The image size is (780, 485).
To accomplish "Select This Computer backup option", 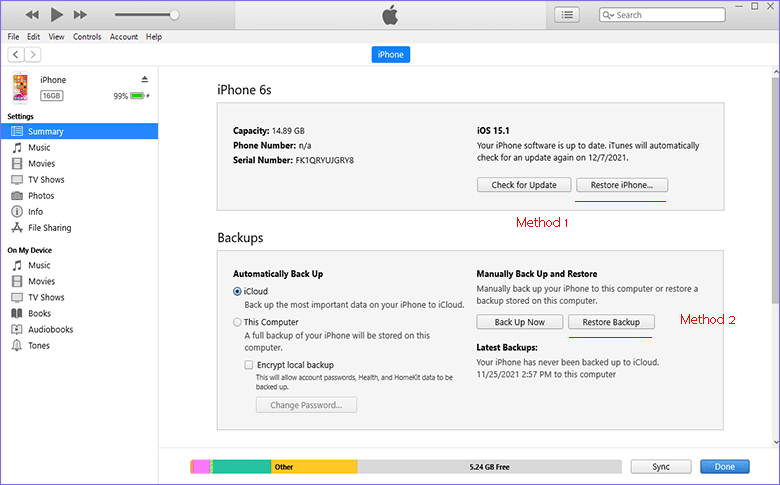I will click(237, 322).
